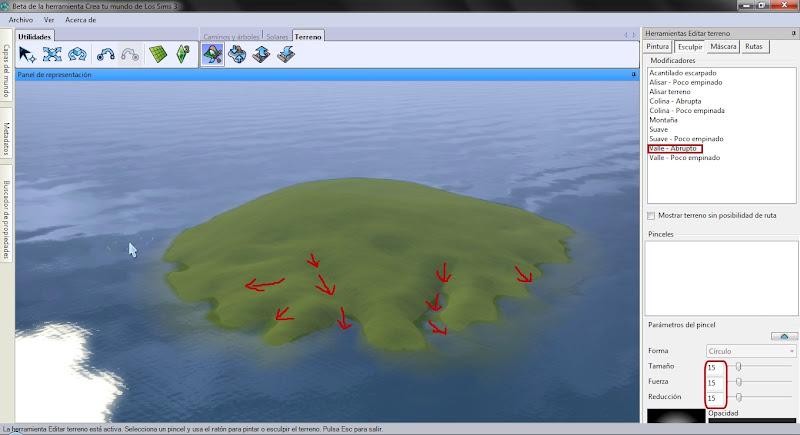Pin the Herramientas Editar terreno panel
800x435 pixels.
[x=793, y=33]
